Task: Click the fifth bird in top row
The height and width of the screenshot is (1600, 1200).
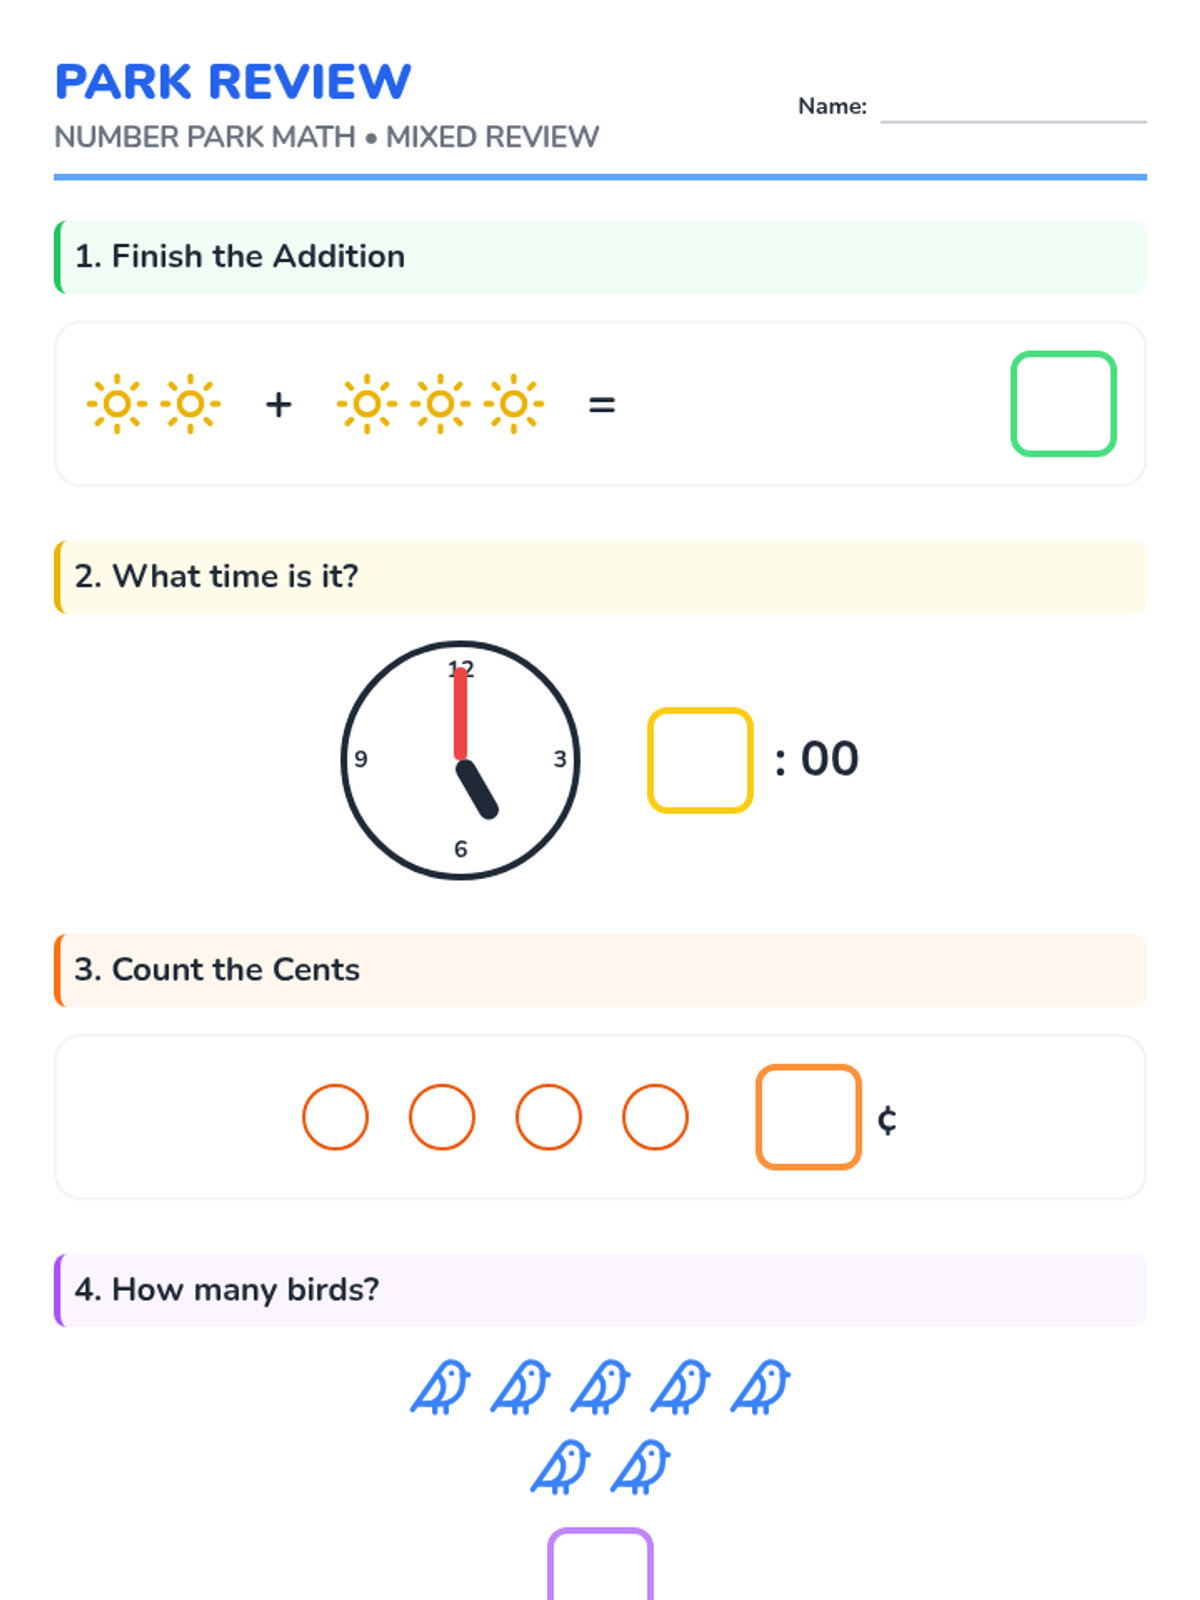Action: [760, 1387]
